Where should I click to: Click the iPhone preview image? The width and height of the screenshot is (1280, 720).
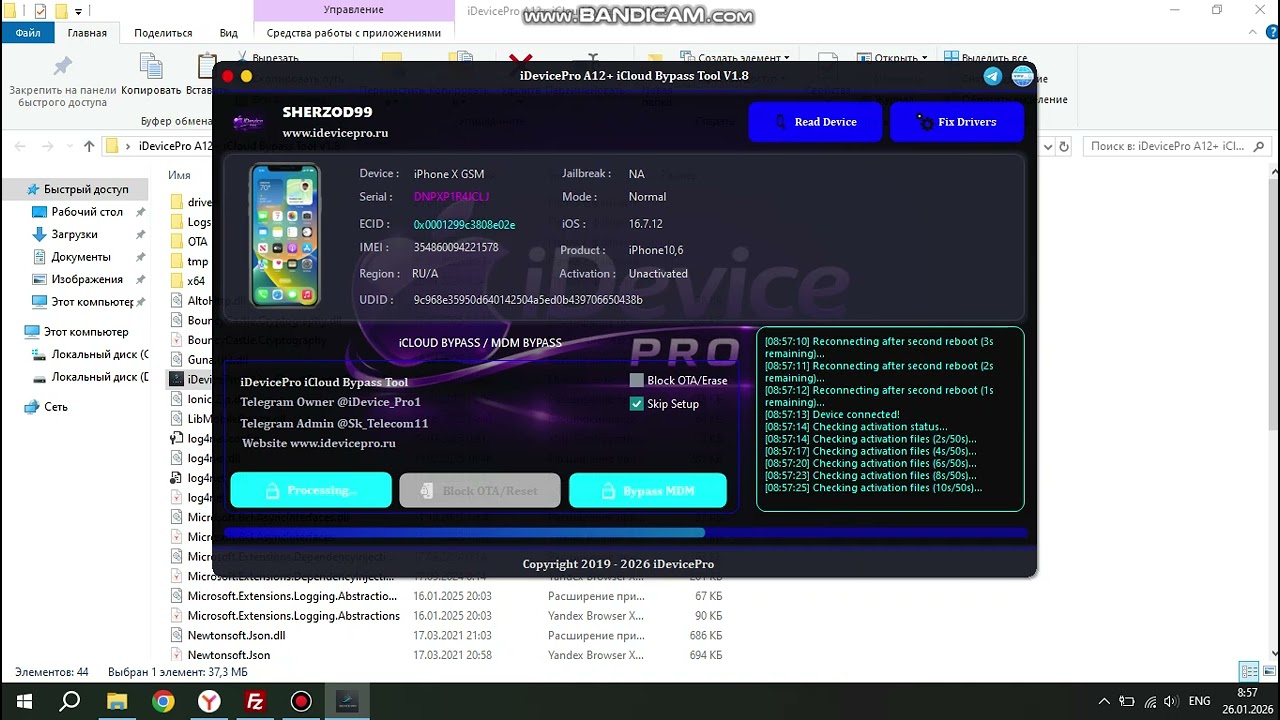(x=285, y=235)
